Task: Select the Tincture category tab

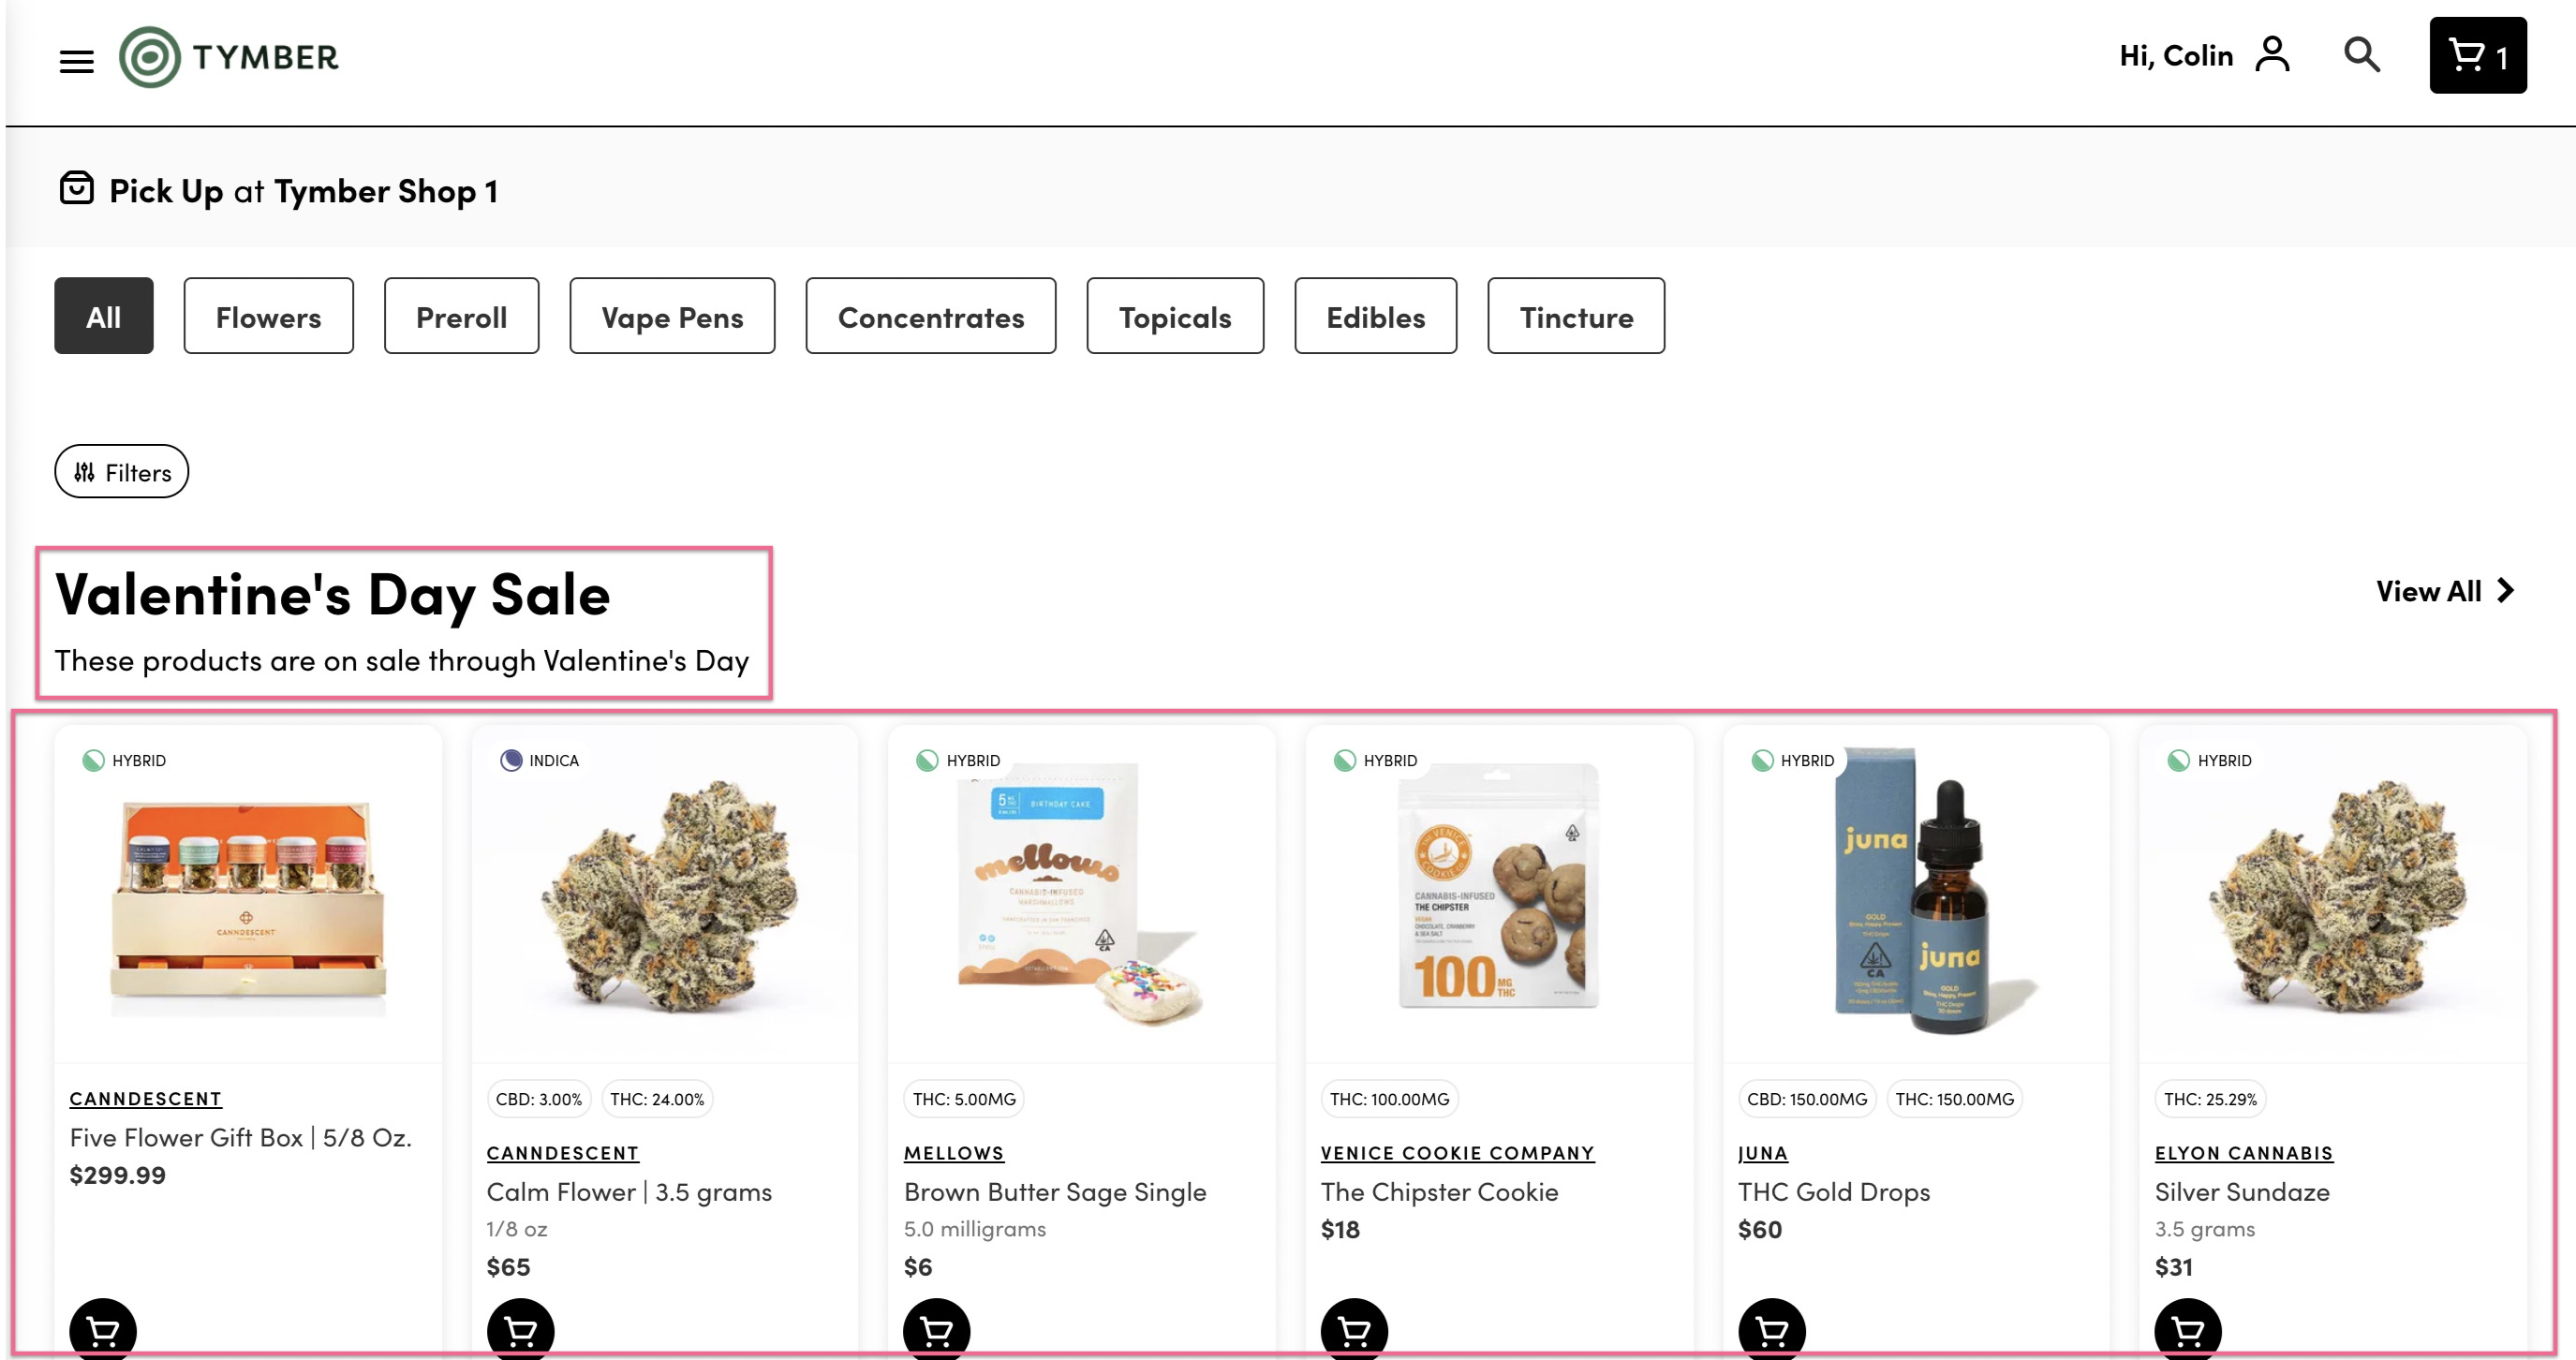Action: [x=1576, y=316]
